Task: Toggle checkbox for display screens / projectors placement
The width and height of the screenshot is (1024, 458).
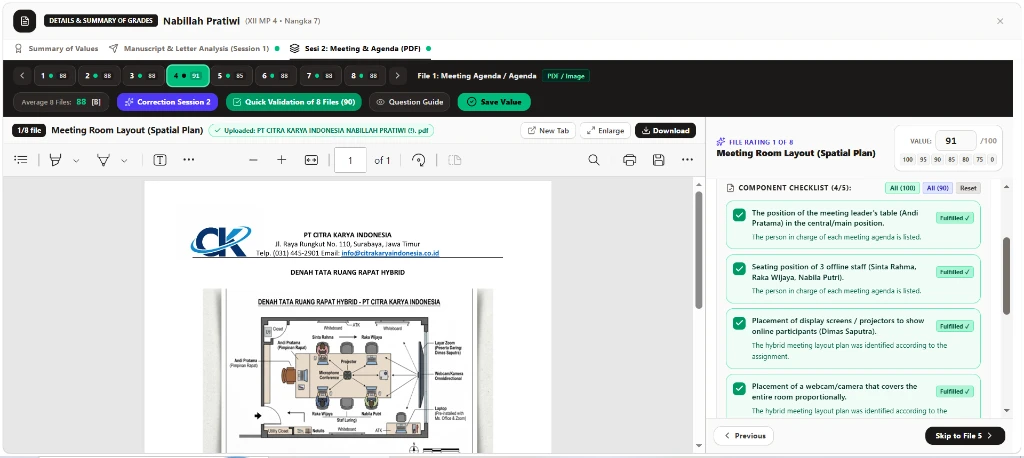Action: (739, 323)
